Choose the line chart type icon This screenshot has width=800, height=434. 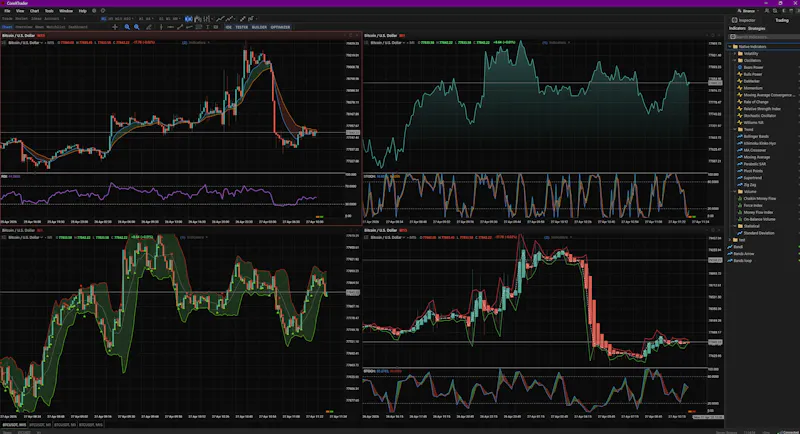coord(220,19)
